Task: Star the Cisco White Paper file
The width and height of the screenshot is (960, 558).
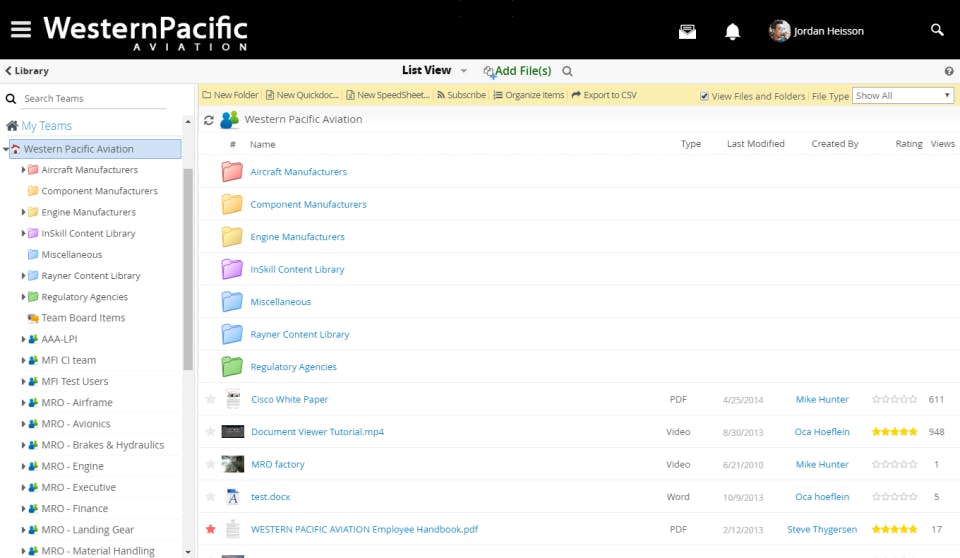Action: coord(210,399)
